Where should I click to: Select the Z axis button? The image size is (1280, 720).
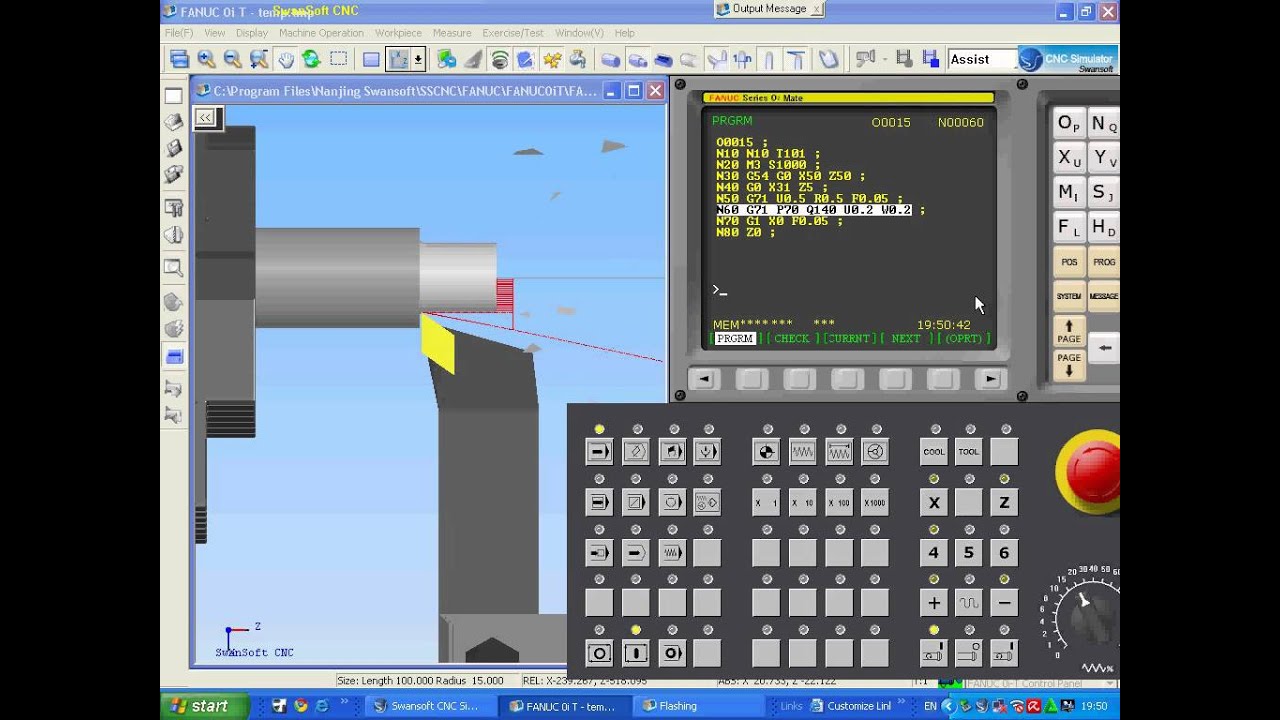(x=1004, y=502)
